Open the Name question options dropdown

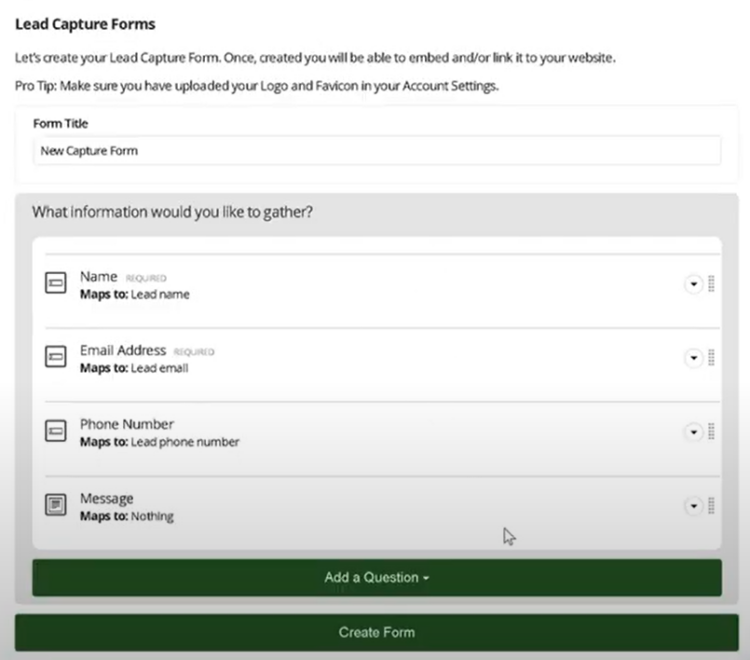[694, 284]
